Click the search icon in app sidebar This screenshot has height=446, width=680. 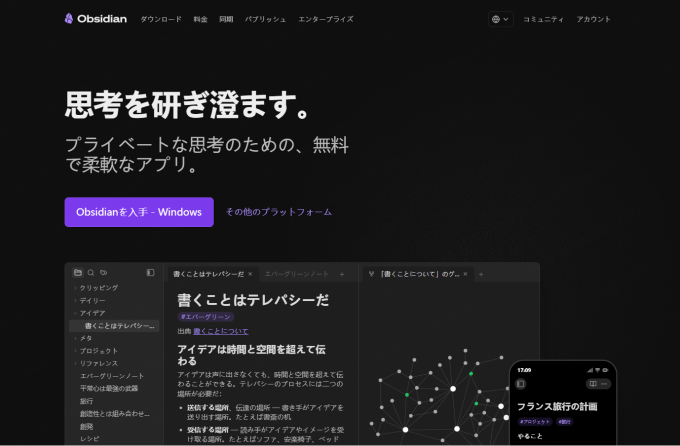click(91, 272)
